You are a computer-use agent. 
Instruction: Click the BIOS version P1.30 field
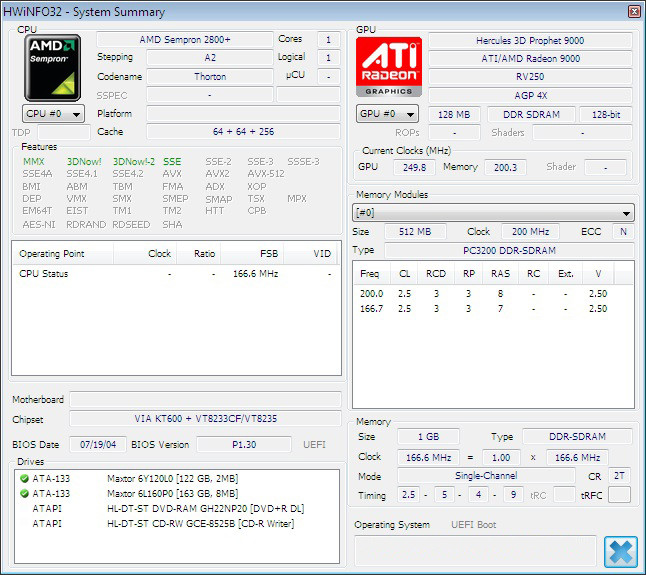[x=244, y=444]
